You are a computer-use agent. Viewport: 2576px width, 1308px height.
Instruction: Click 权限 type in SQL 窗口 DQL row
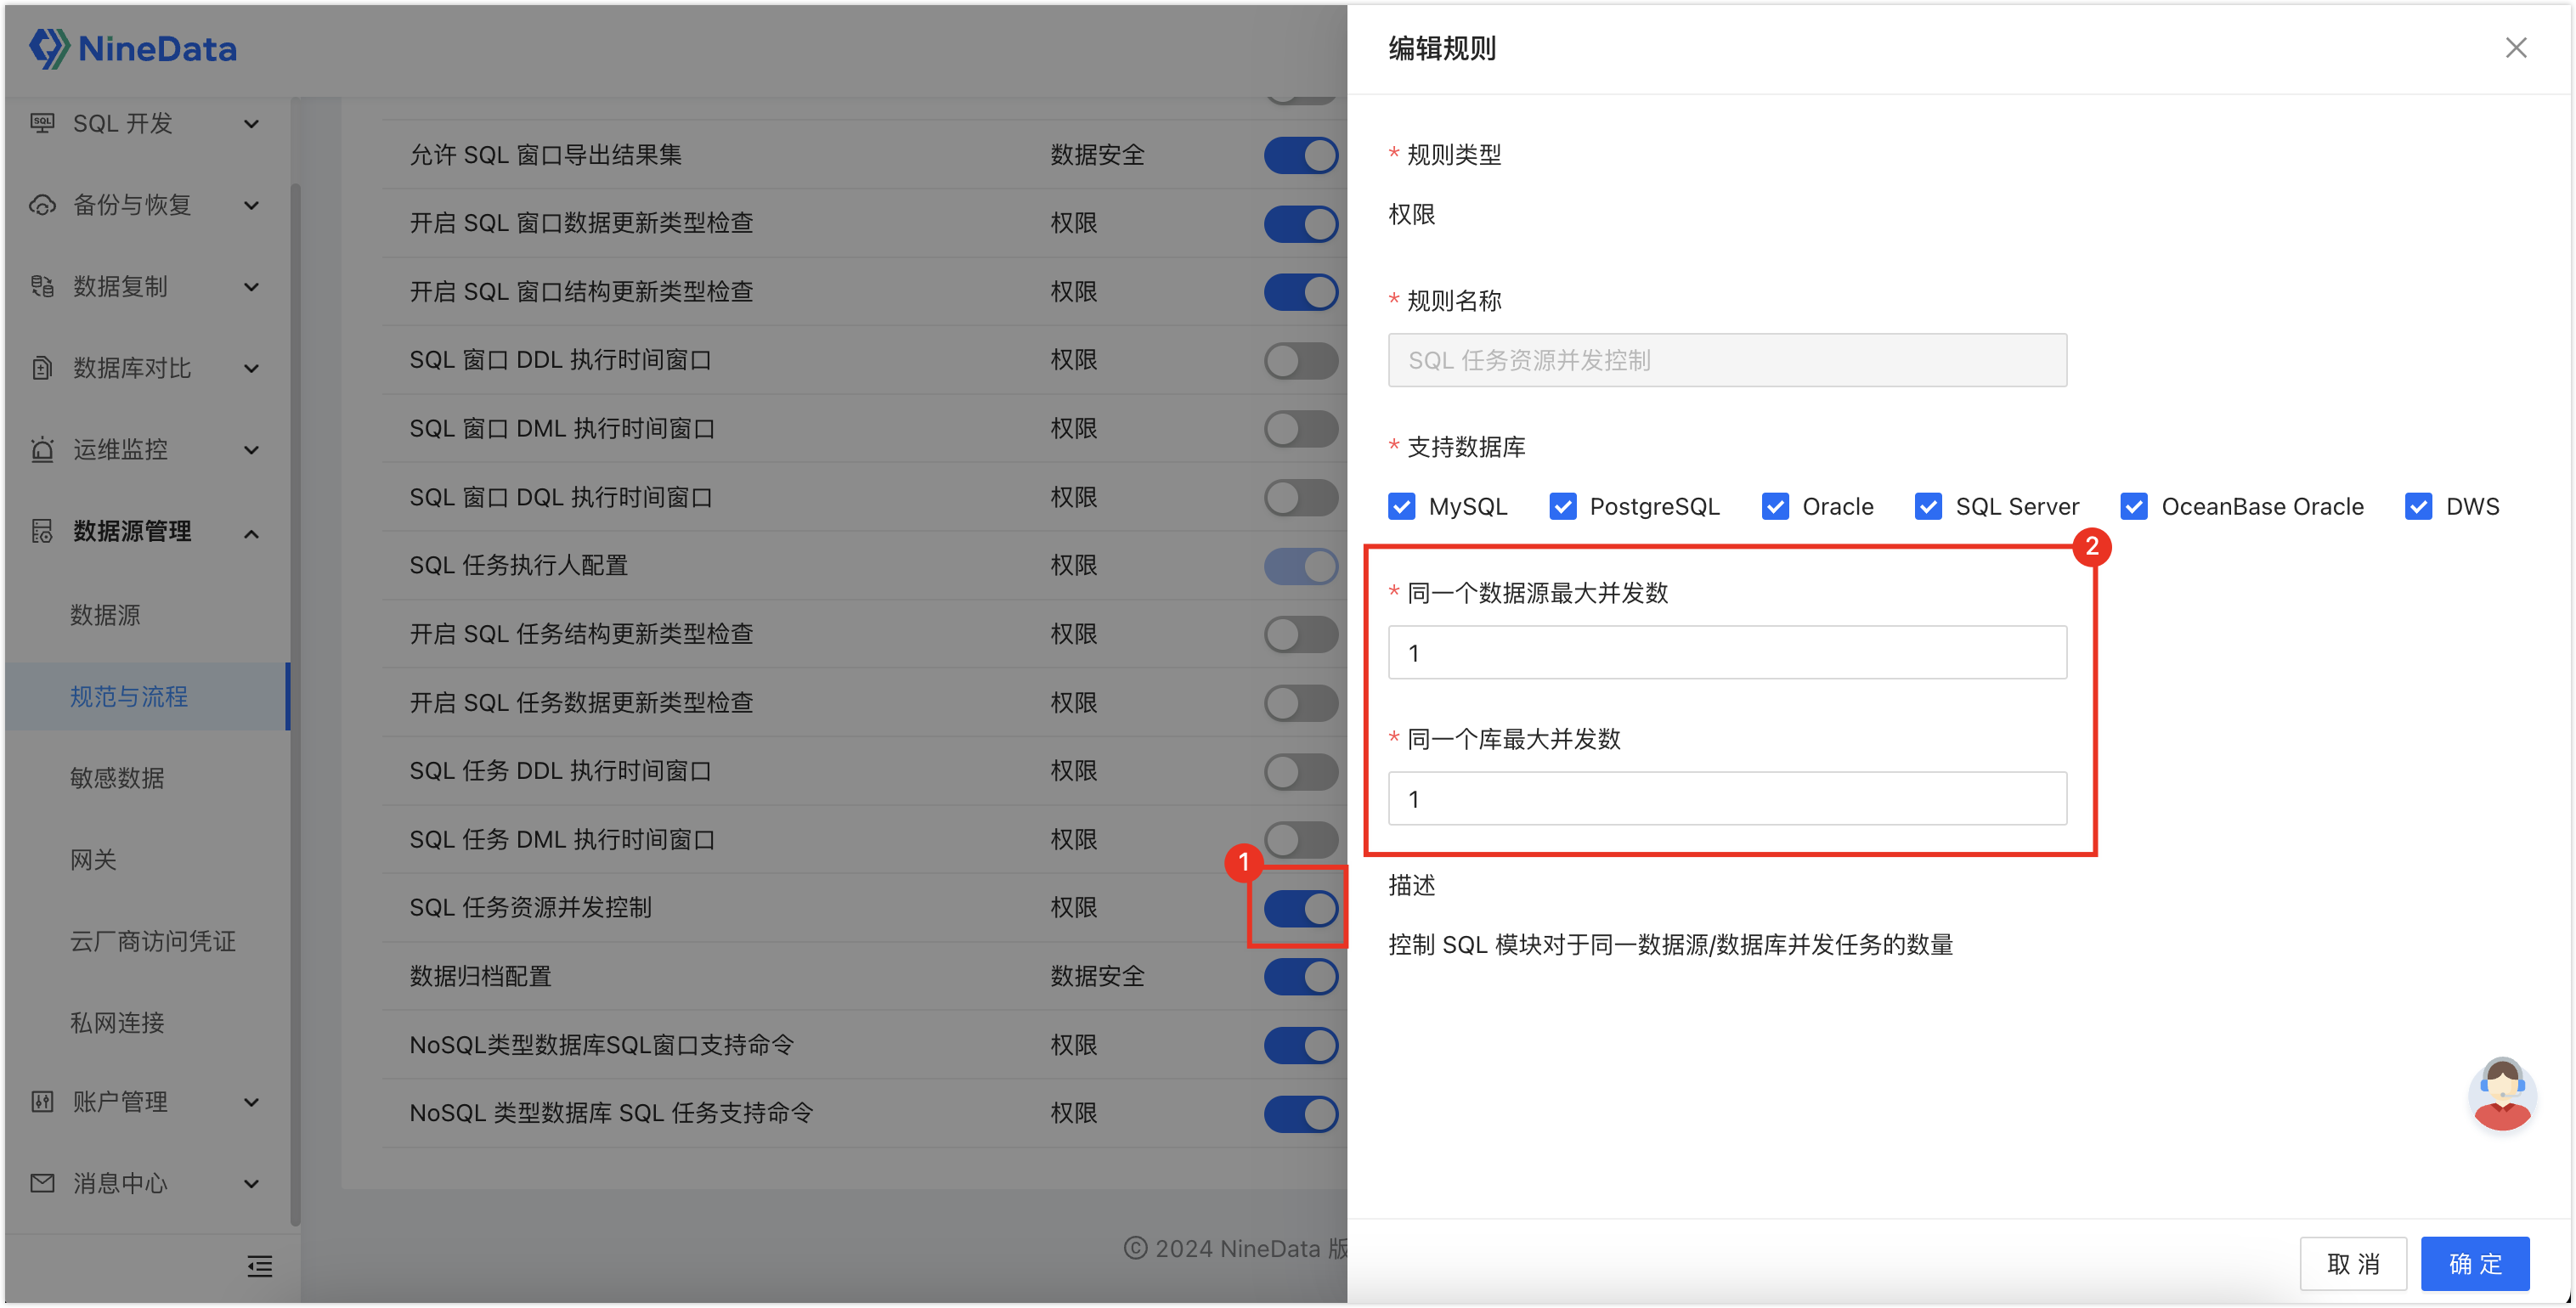(x=1073, y=497)
